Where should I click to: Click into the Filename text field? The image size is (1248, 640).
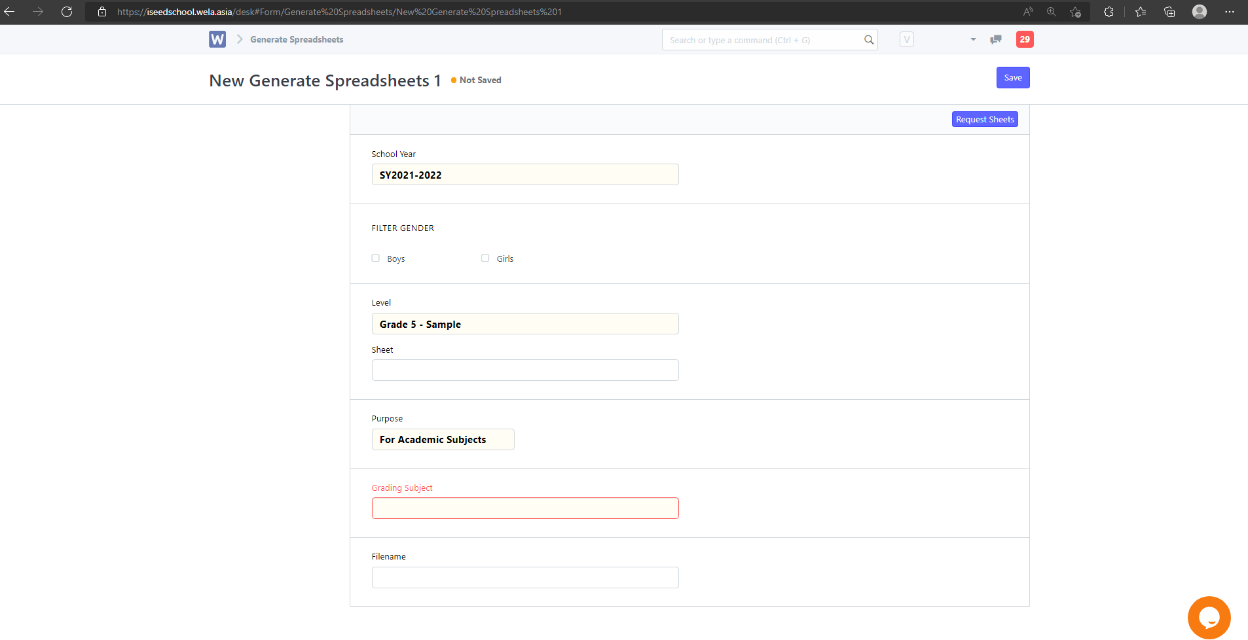525,577
